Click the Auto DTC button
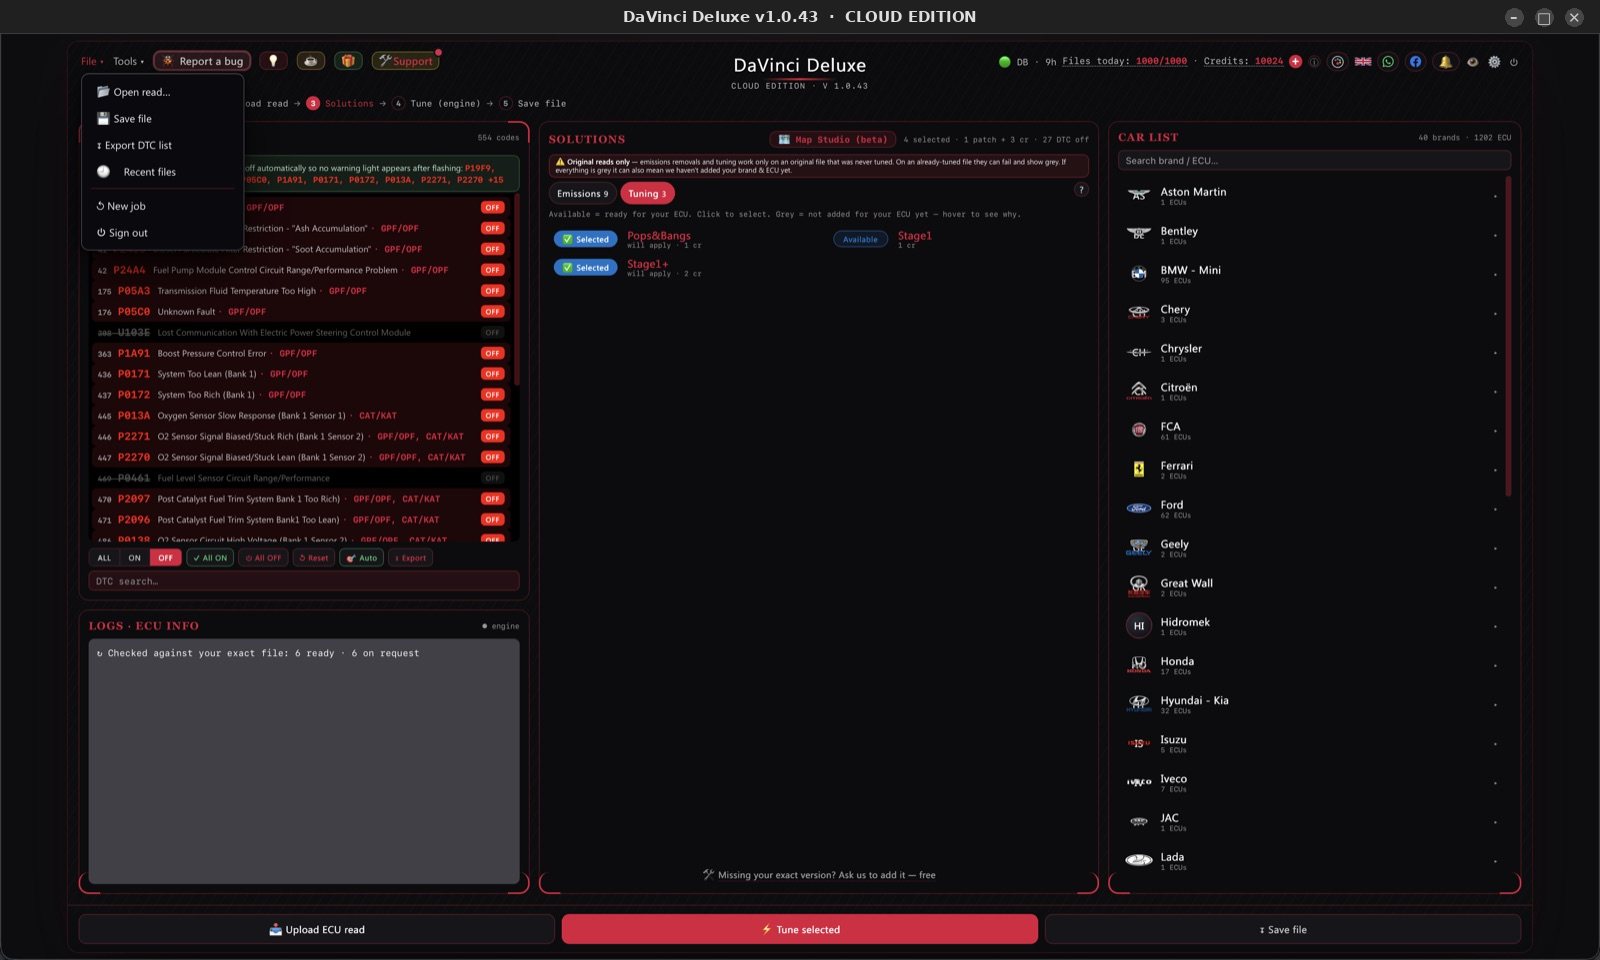1600x960 pixels. [x=362, y=558]
